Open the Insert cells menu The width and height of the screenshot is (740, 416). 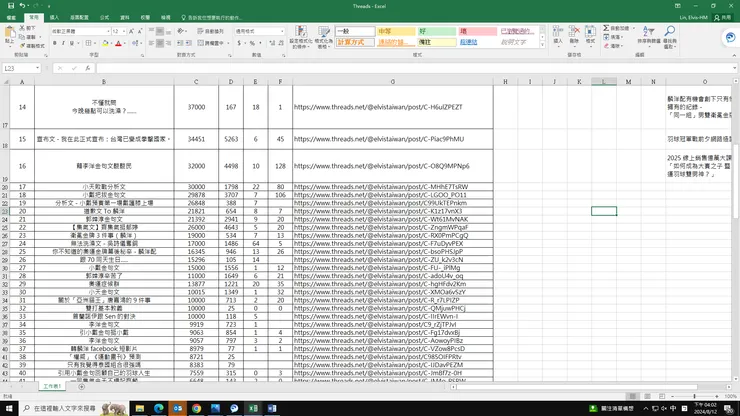click(x=558, y=35)
